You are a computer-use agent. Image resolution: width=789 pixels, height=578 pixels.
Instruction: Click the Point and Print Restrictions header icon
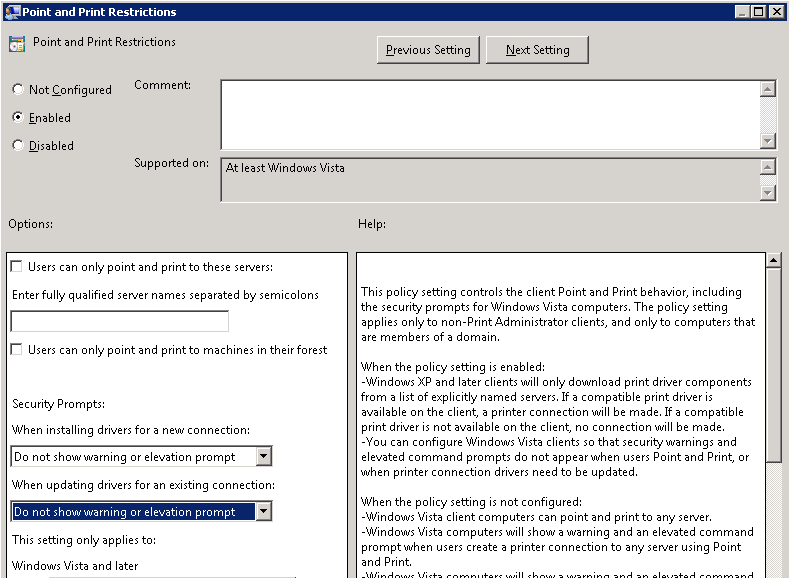coord(17,44)
